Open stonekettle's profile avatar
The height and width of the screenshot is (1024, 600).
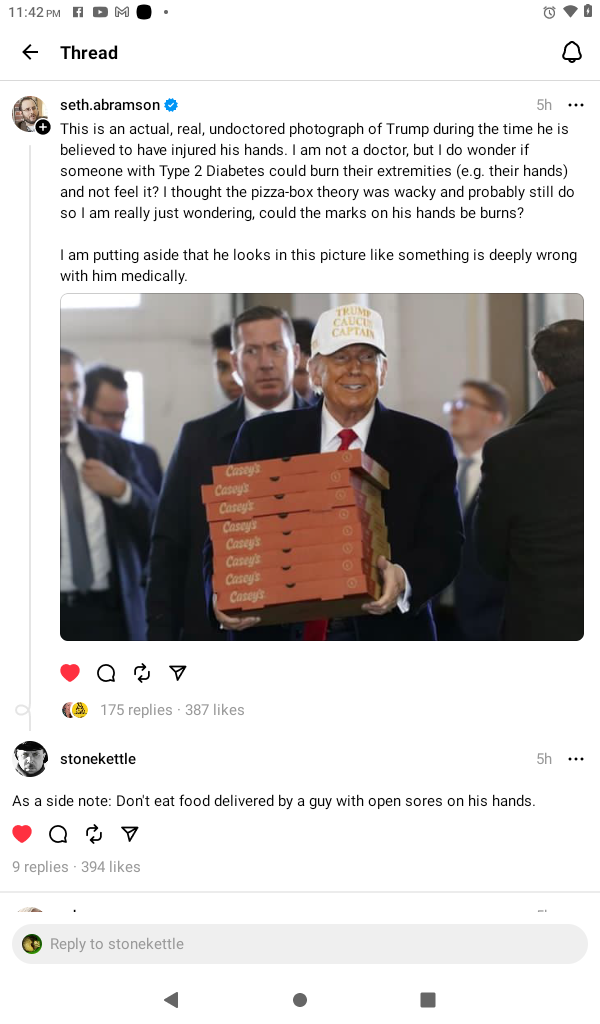pyautogui.click(x=30, y=759)
